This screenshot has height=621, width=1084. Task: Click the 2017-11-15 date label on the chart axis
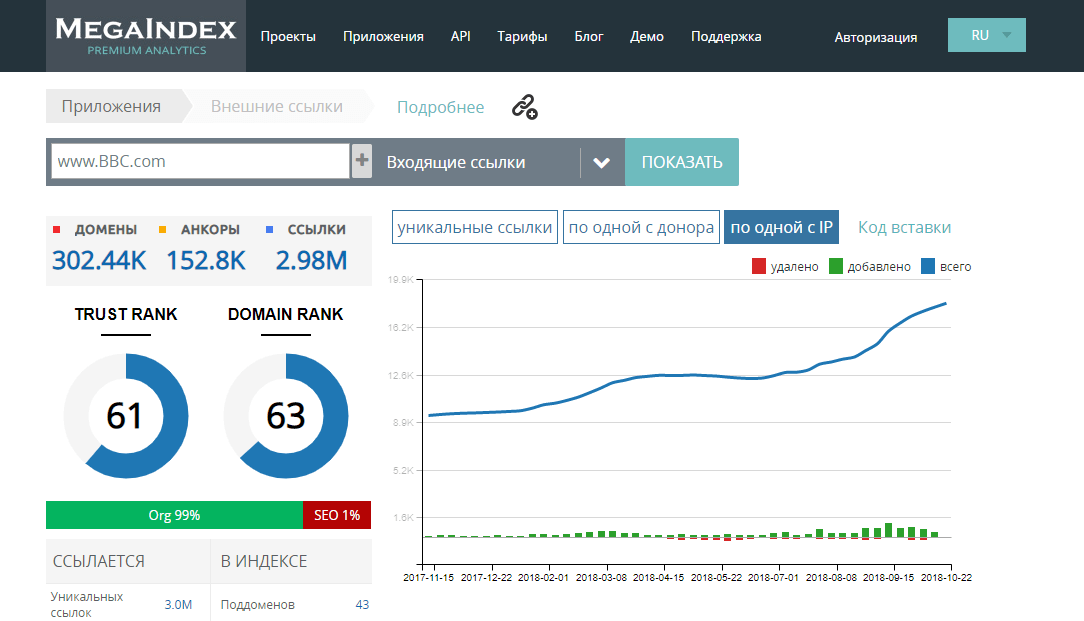(x=429, y=577)
